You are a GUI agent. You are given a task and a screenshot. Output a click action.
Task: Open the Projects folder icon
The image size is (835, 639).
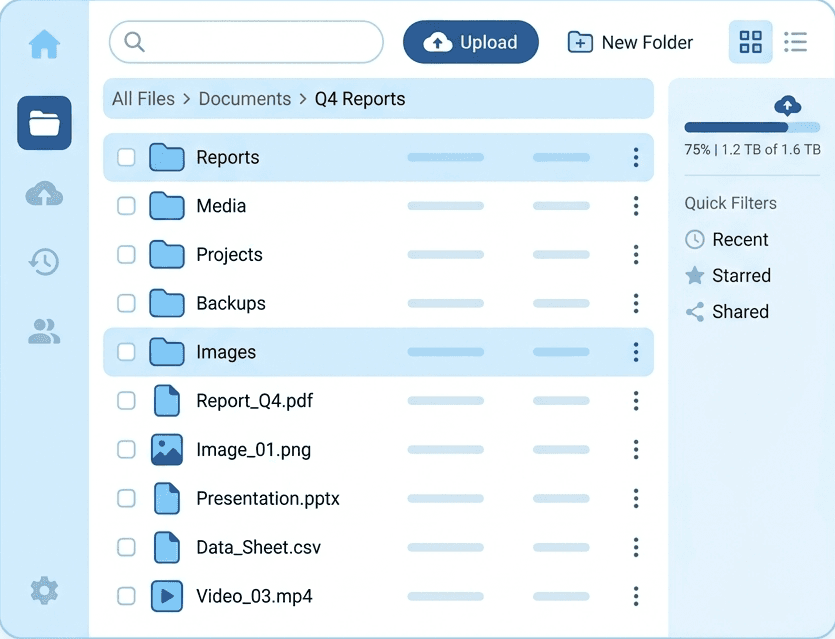[x=167, y=255]
